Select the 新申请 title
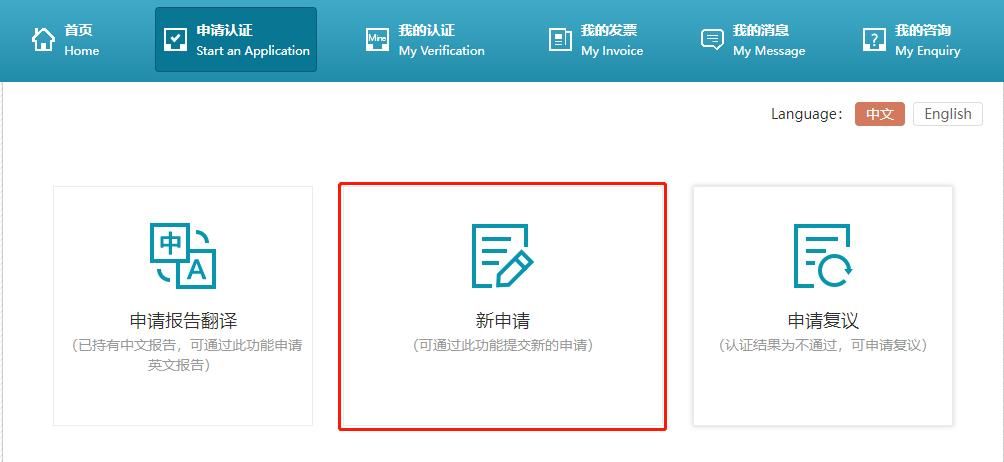This screenshot has width=1004, height=462. [503, 321]
